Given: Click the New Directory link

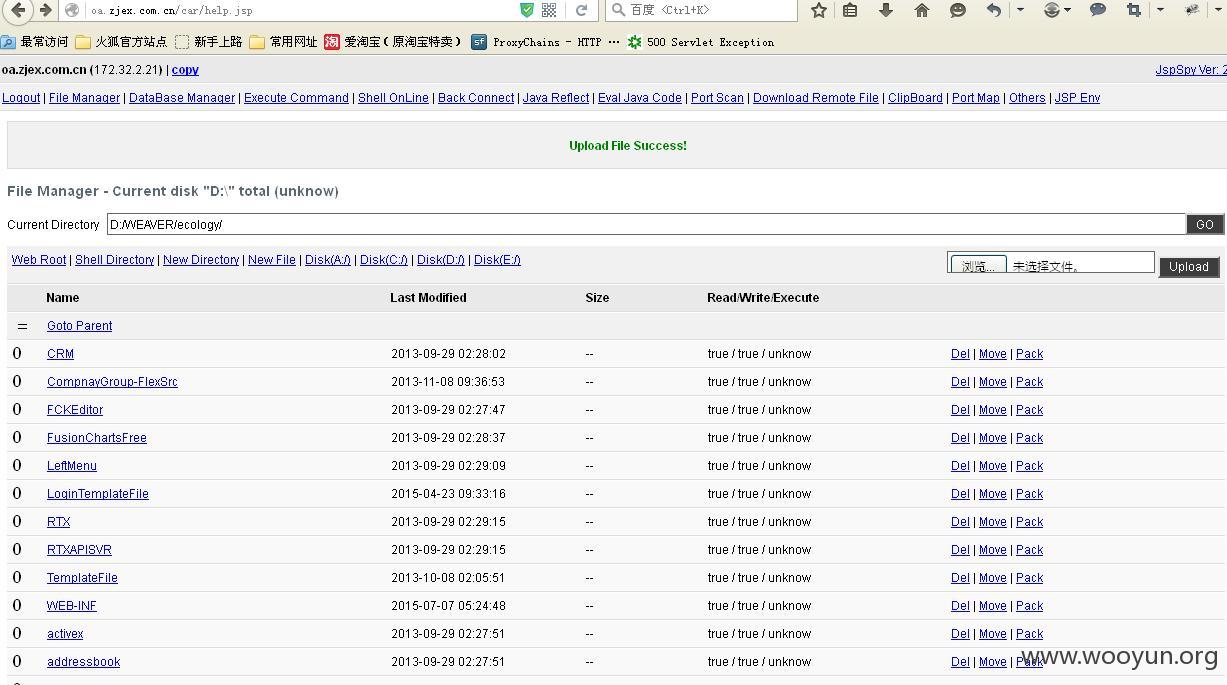Looking at the screenshot, I should [201, 260].
